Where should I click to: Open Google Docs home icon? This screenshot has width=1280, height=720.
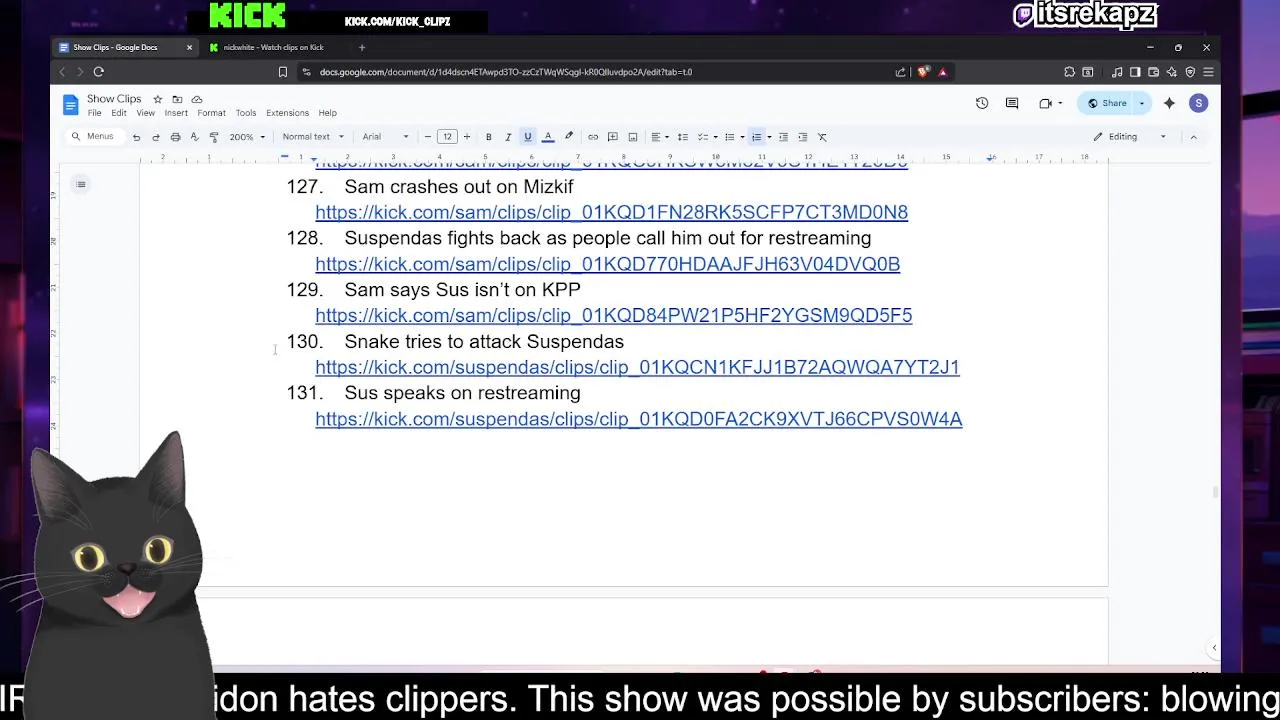(x=70, y=104)
